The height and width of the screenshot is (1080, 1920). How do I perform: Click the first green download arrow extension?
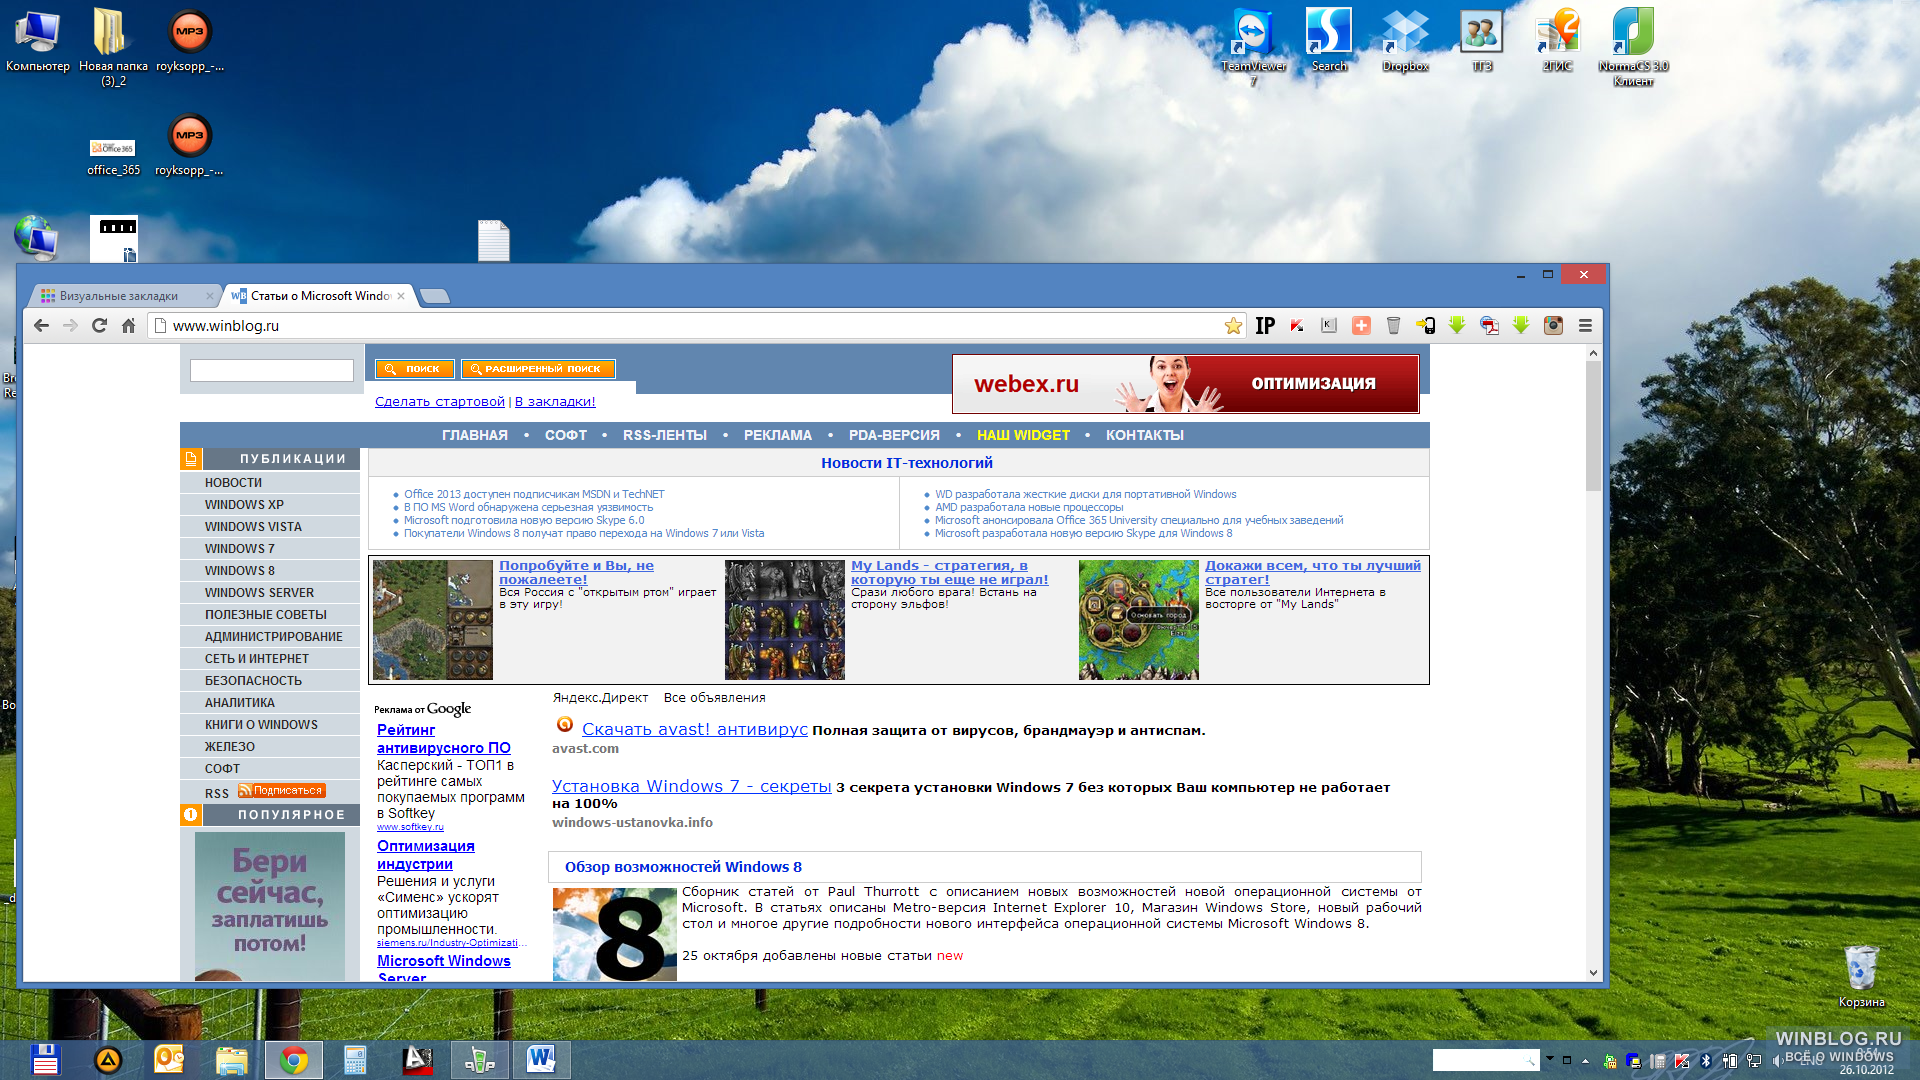1457,326
